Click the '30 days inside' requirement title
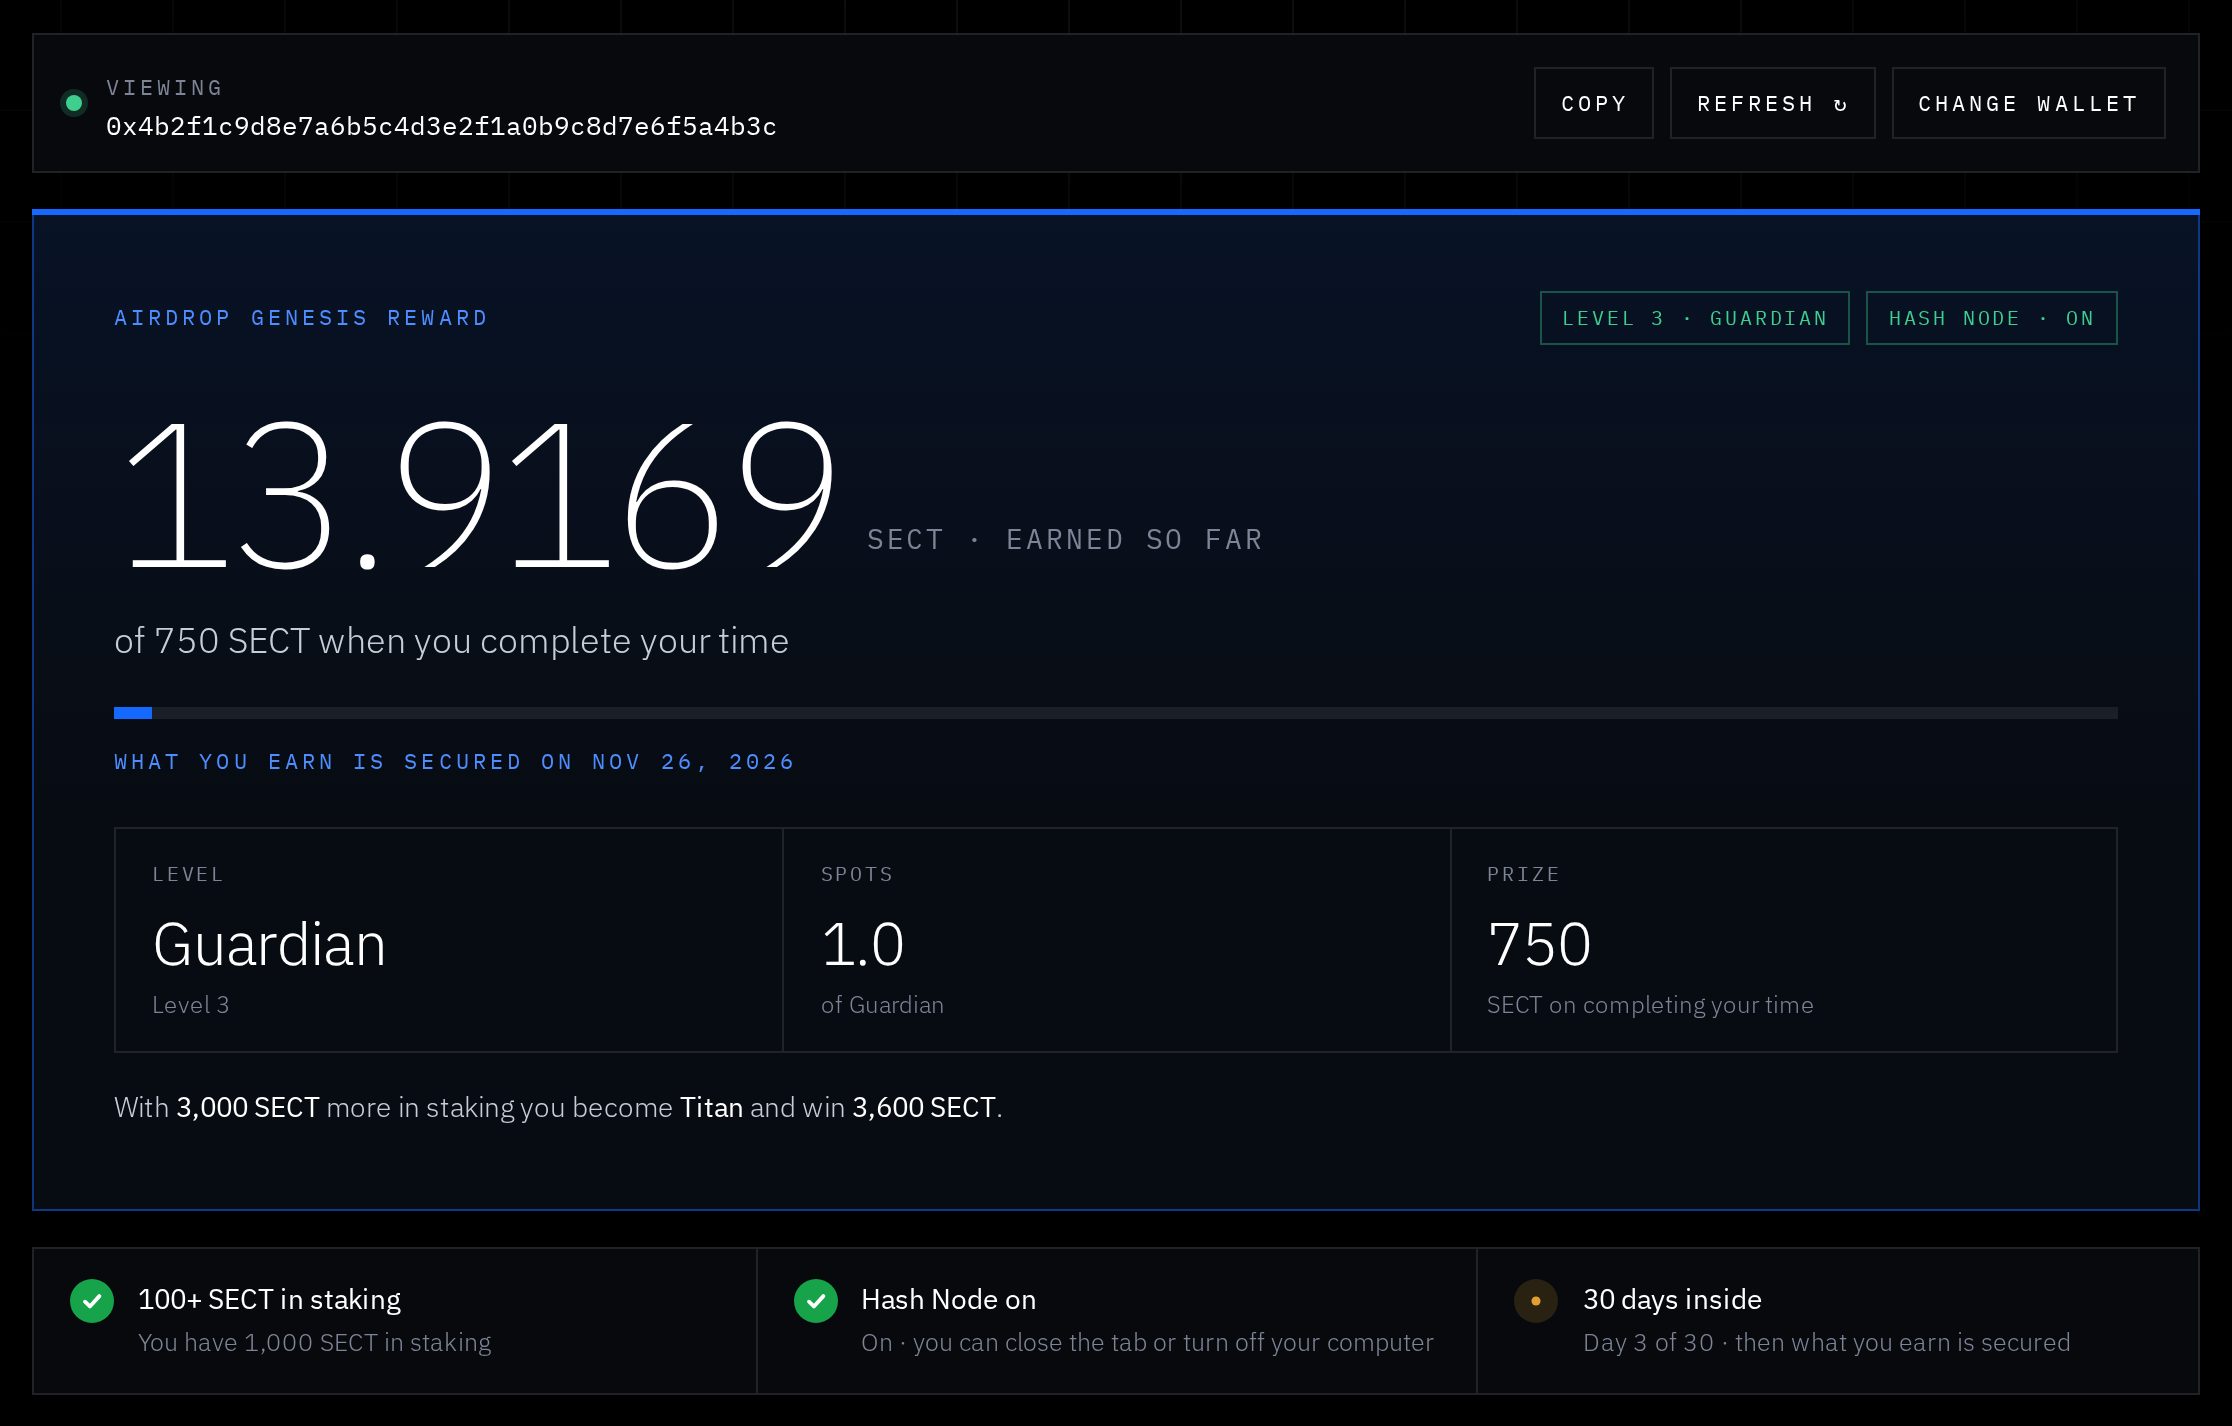 coord(1672,1299)
